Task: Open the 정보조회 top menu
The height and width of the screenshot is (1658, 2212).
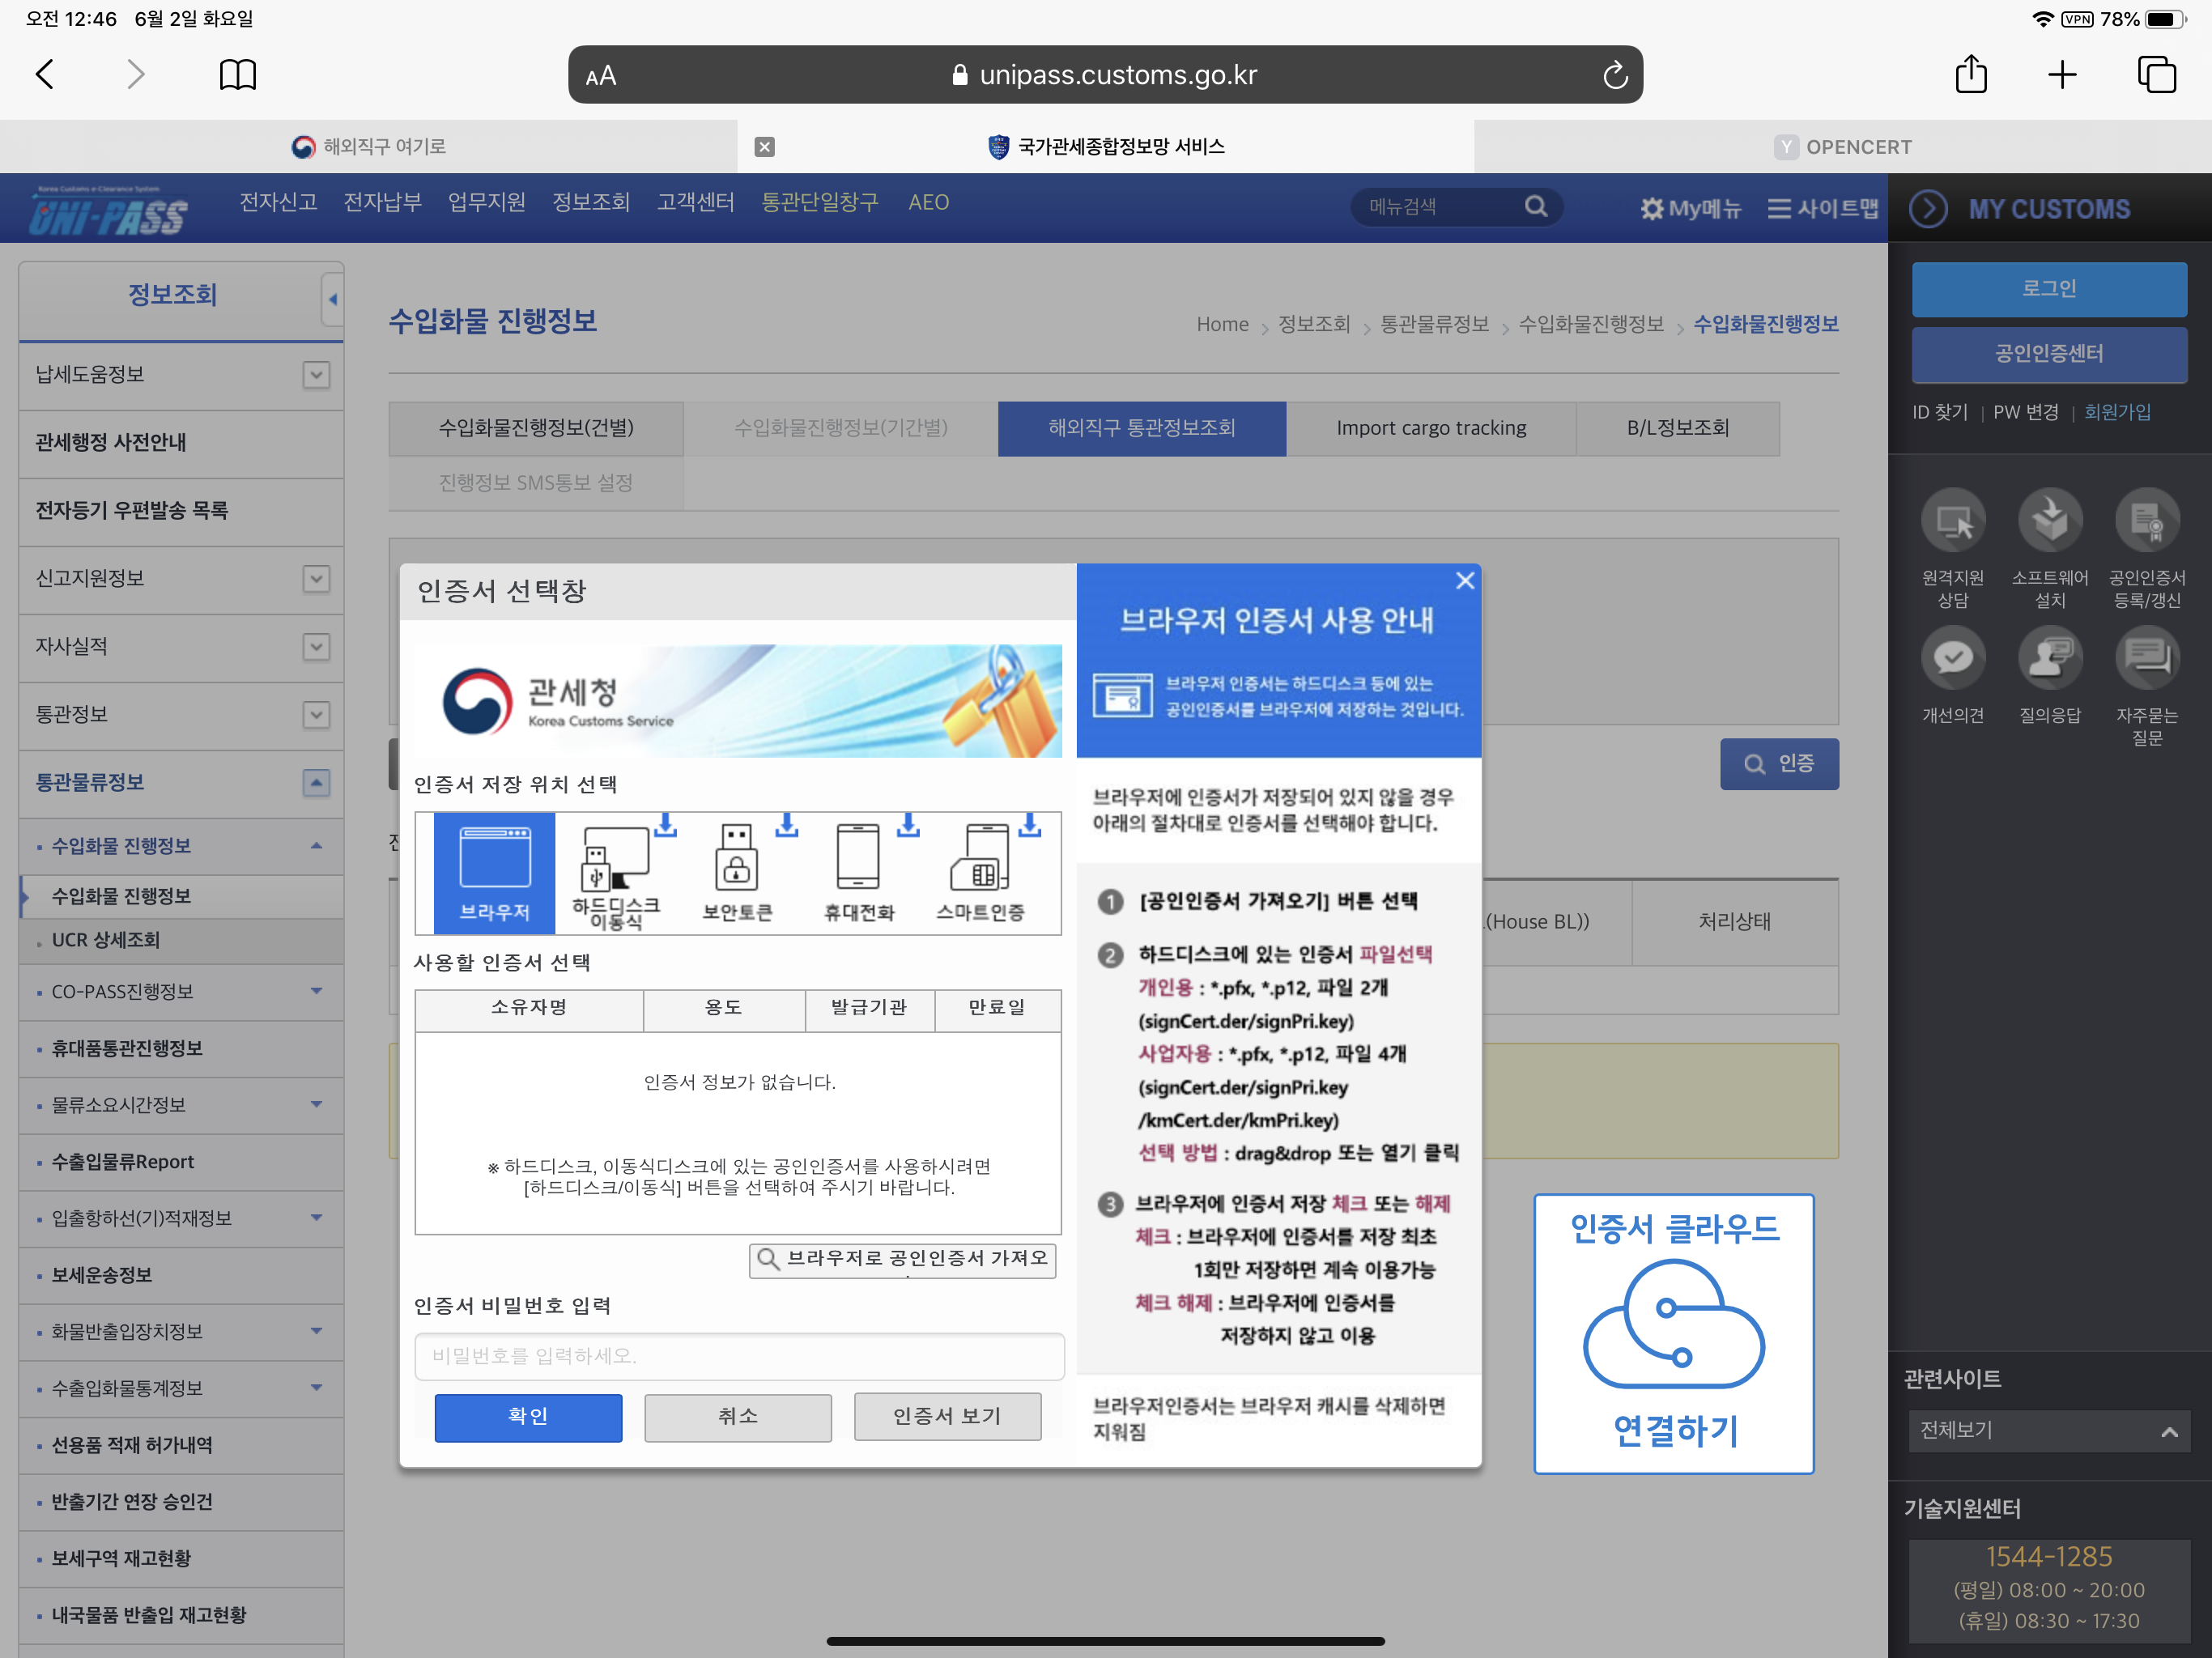Action: [590, 203]
